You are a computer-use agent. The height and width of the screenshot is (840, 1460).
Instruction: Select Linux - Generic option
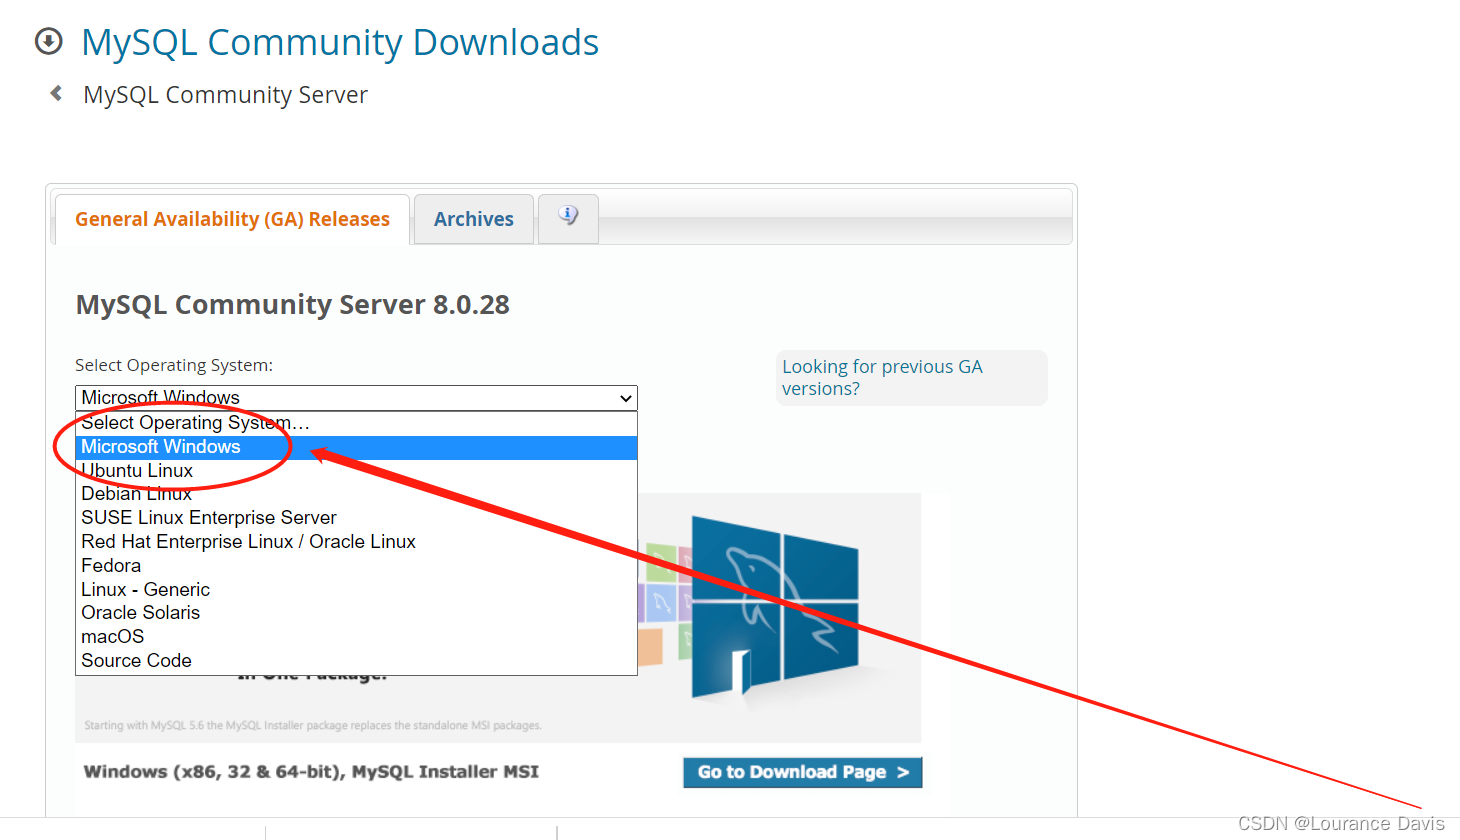[356, 590]
